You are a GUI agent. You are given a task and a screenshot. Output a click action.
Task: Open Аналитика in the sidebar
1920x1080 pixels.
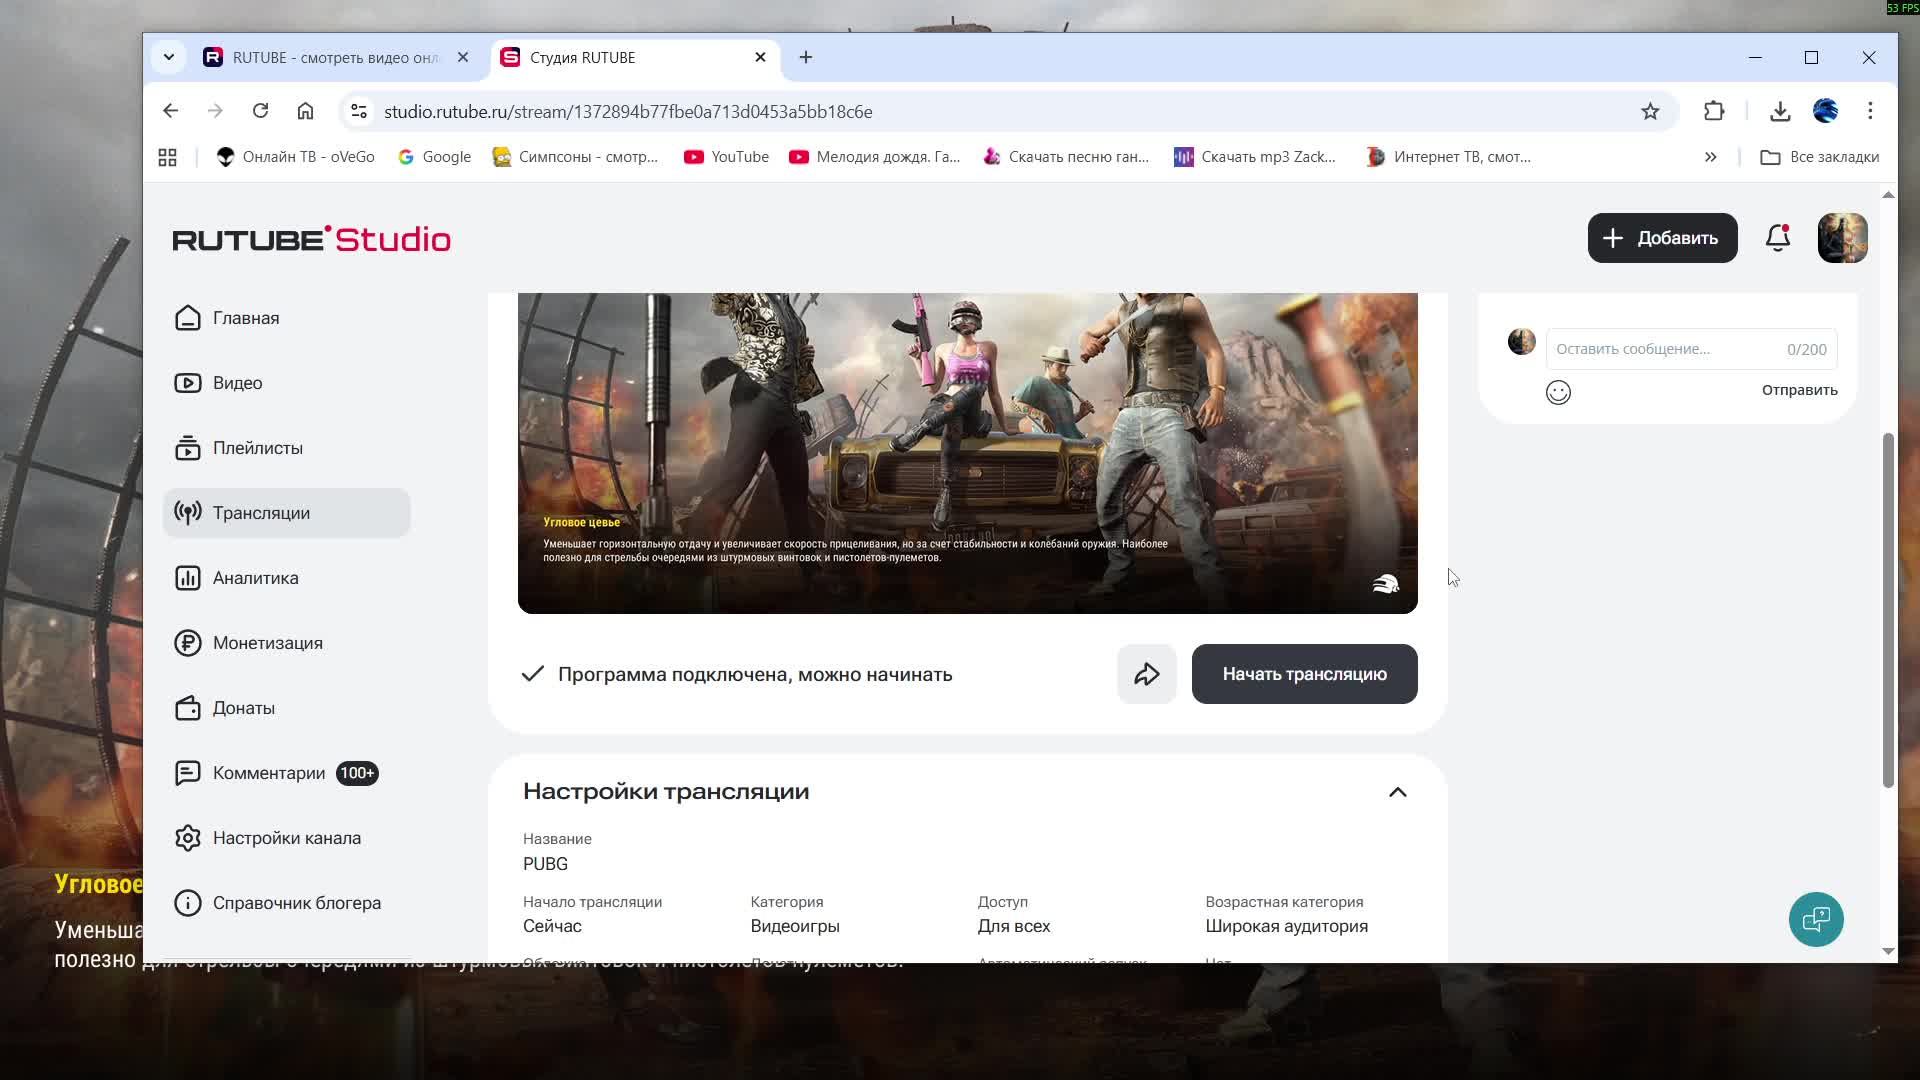[255, 578]
